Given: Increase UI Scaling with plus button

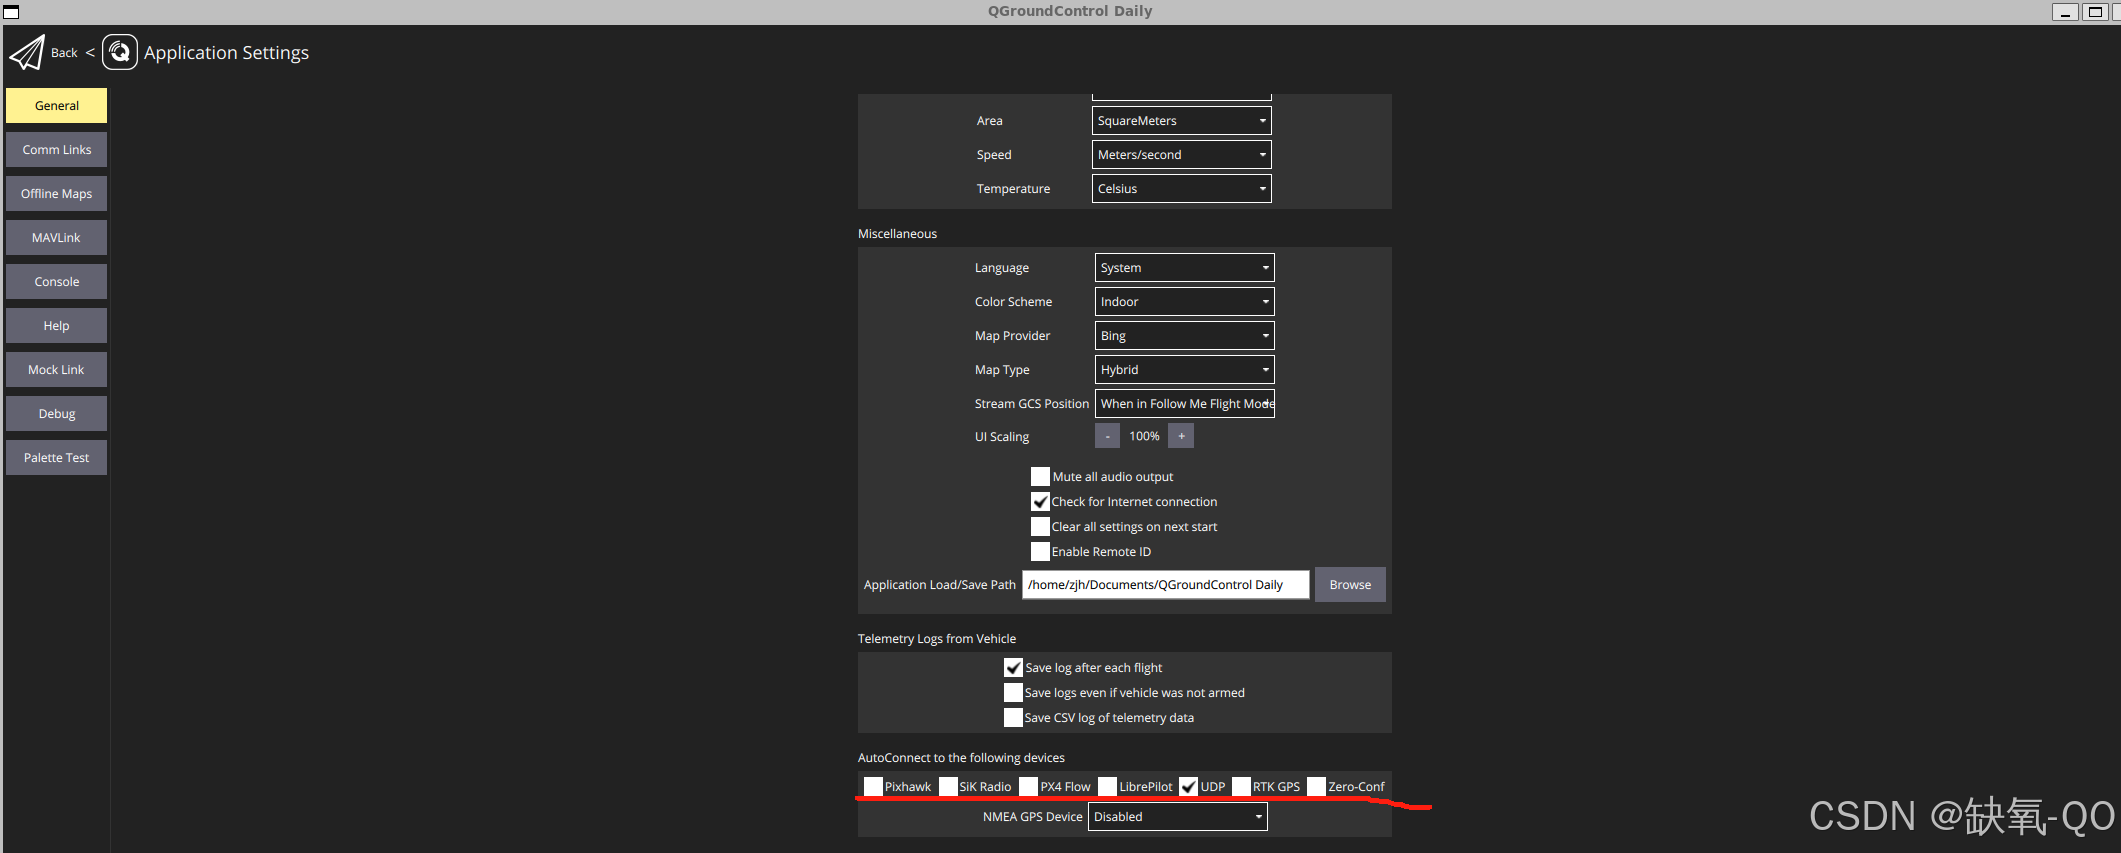Looking at the screenshot, I should click(x=1181, y=436).
